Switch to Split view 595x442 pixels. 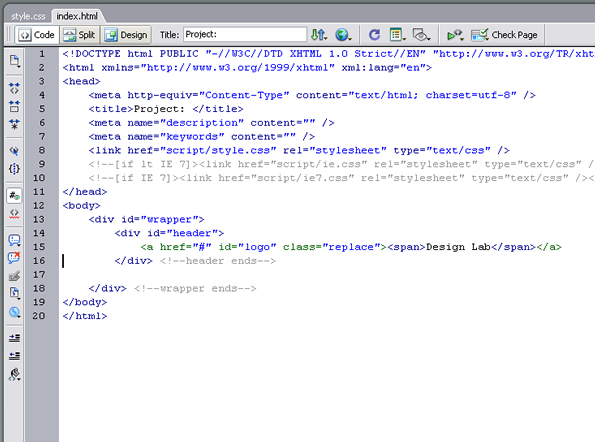(79, 35)
